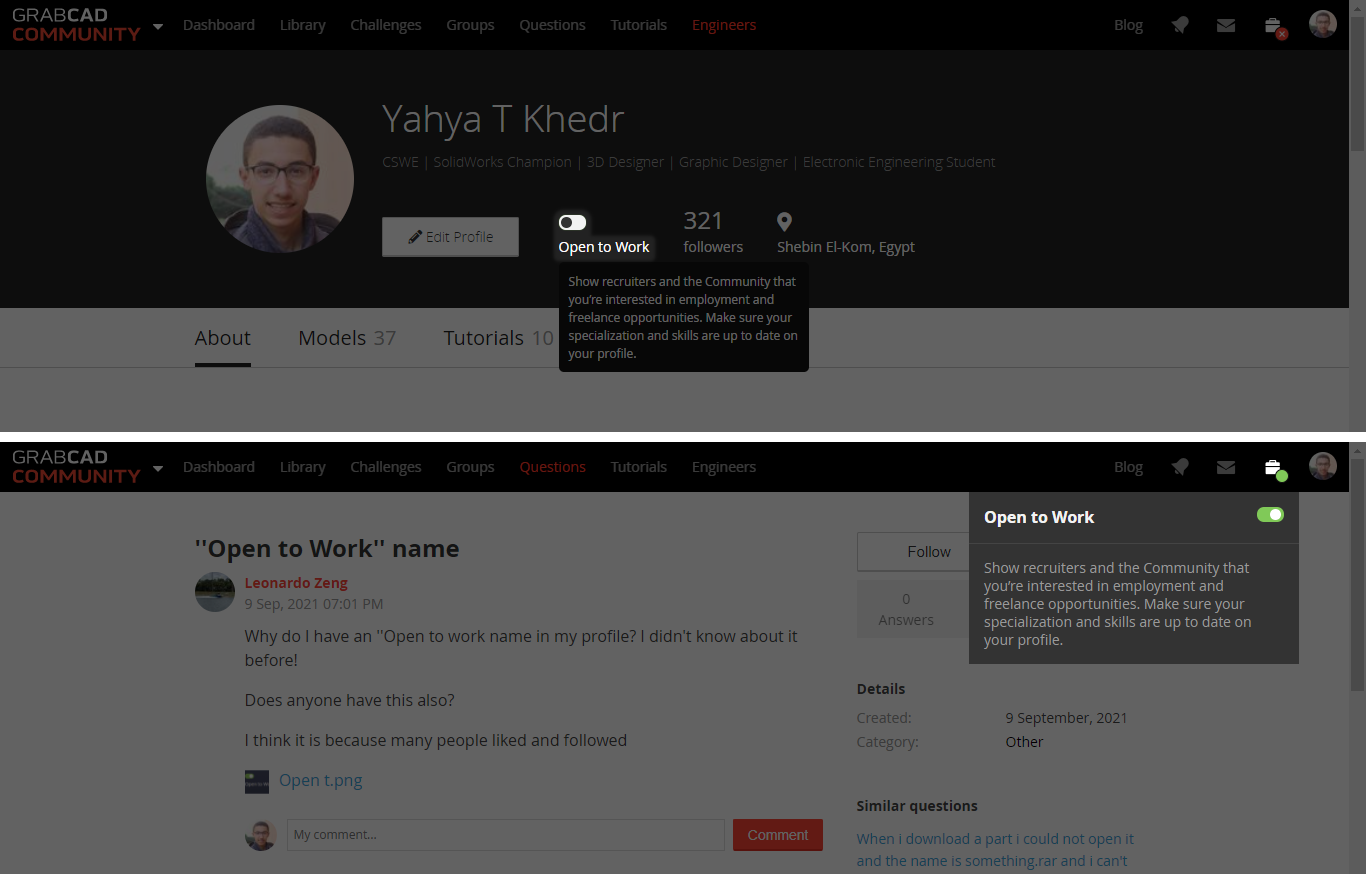Switch to the Models 37 tab

click(347, 338)
